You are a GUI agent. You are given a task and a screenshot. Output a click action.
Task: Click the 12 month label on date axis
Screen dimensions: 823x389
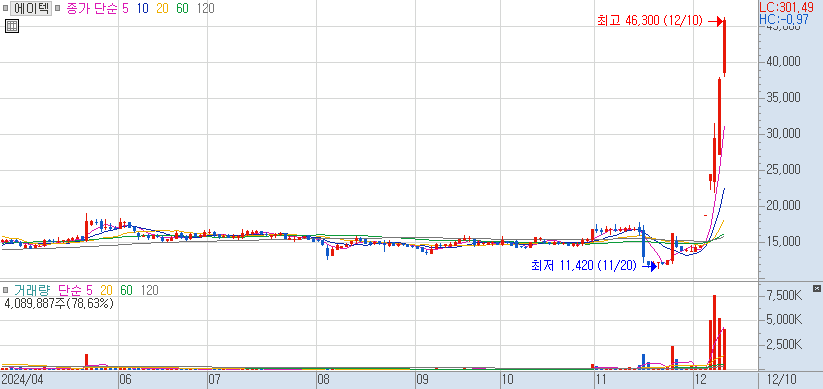tap(700, 379)
